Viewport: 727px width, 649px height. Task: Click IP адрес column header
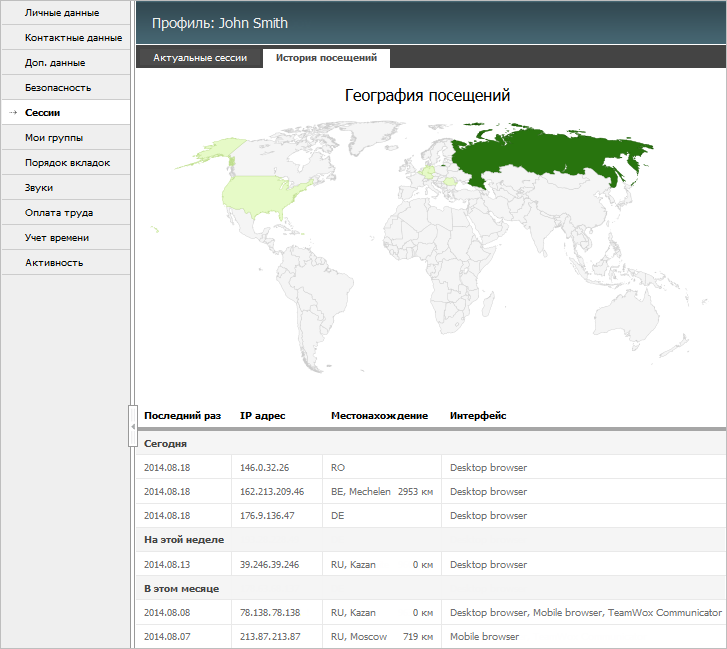(262, 416)
